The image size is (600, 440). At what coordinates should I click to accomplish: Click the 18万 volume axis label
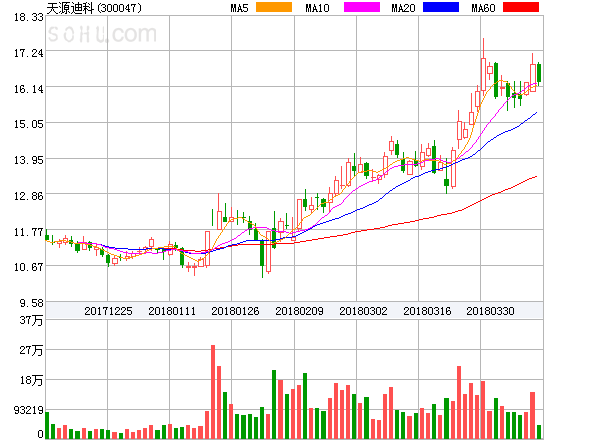31,380
